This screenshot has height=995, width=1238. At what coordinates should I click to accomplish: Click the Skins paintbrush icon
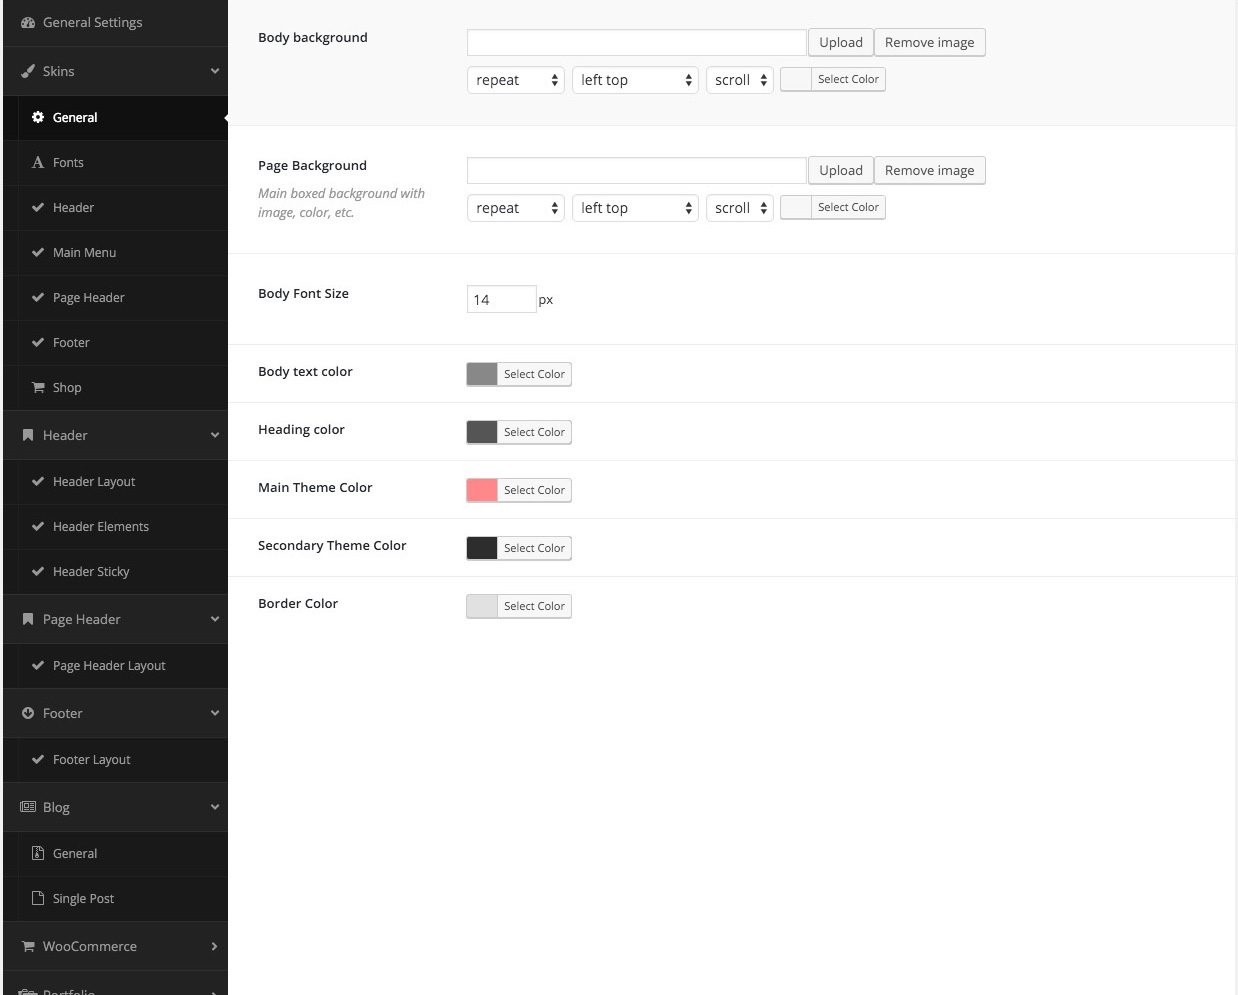point(28,71)
